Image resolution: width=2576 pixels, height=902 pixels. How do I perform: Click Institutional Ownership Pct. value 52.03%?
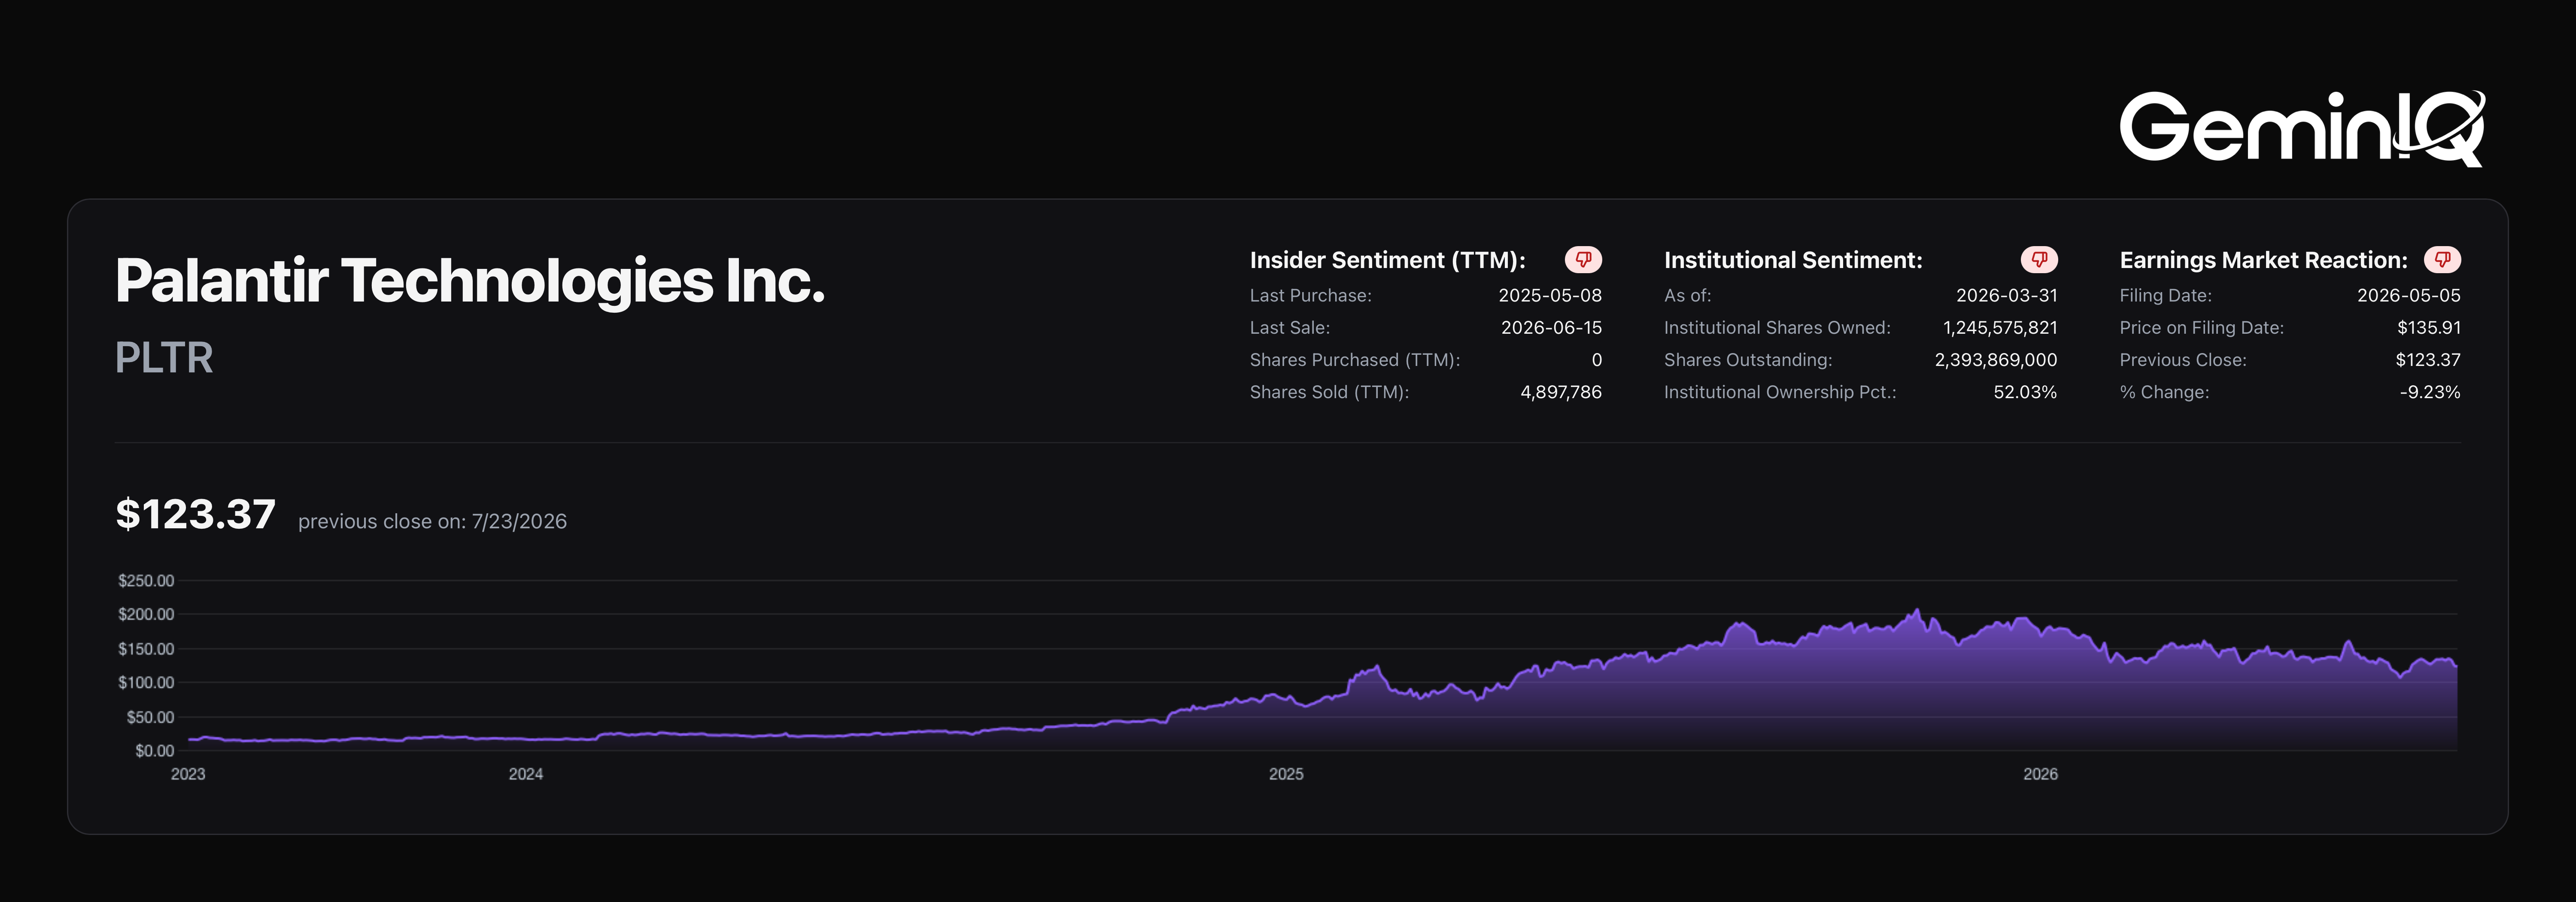coord(2025,392)
